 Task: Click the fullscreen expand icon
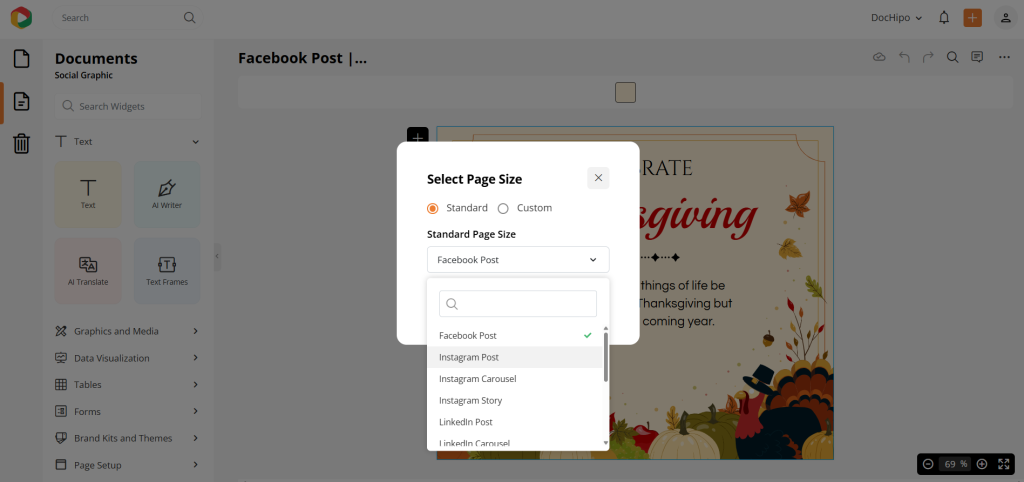[x=1004, y=464]
